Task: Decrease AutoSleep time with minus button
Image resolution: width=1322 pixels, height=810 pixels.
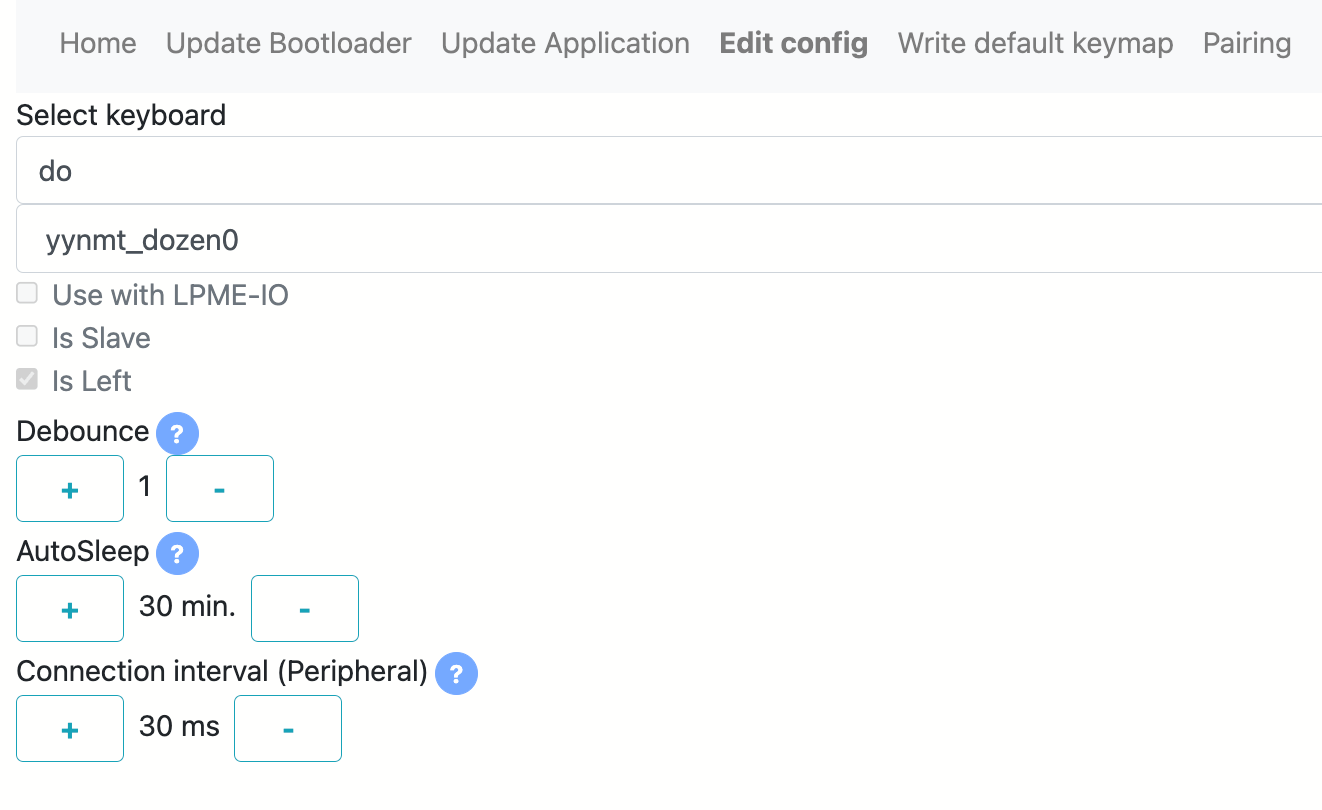Action: [305, 609]
